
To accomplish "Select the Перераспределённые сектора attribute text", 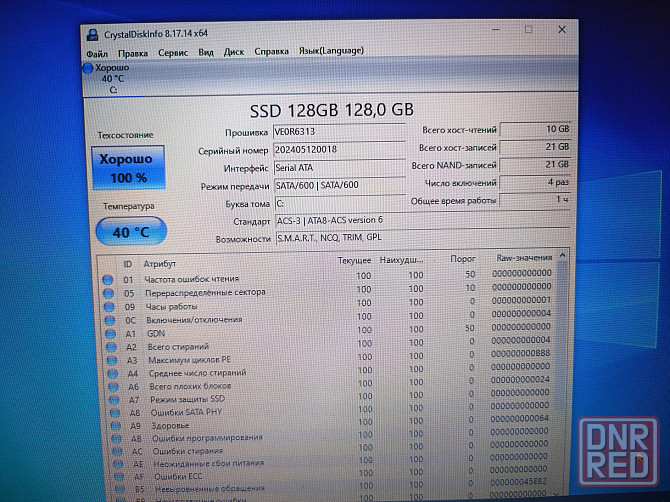I will point(205,293).
